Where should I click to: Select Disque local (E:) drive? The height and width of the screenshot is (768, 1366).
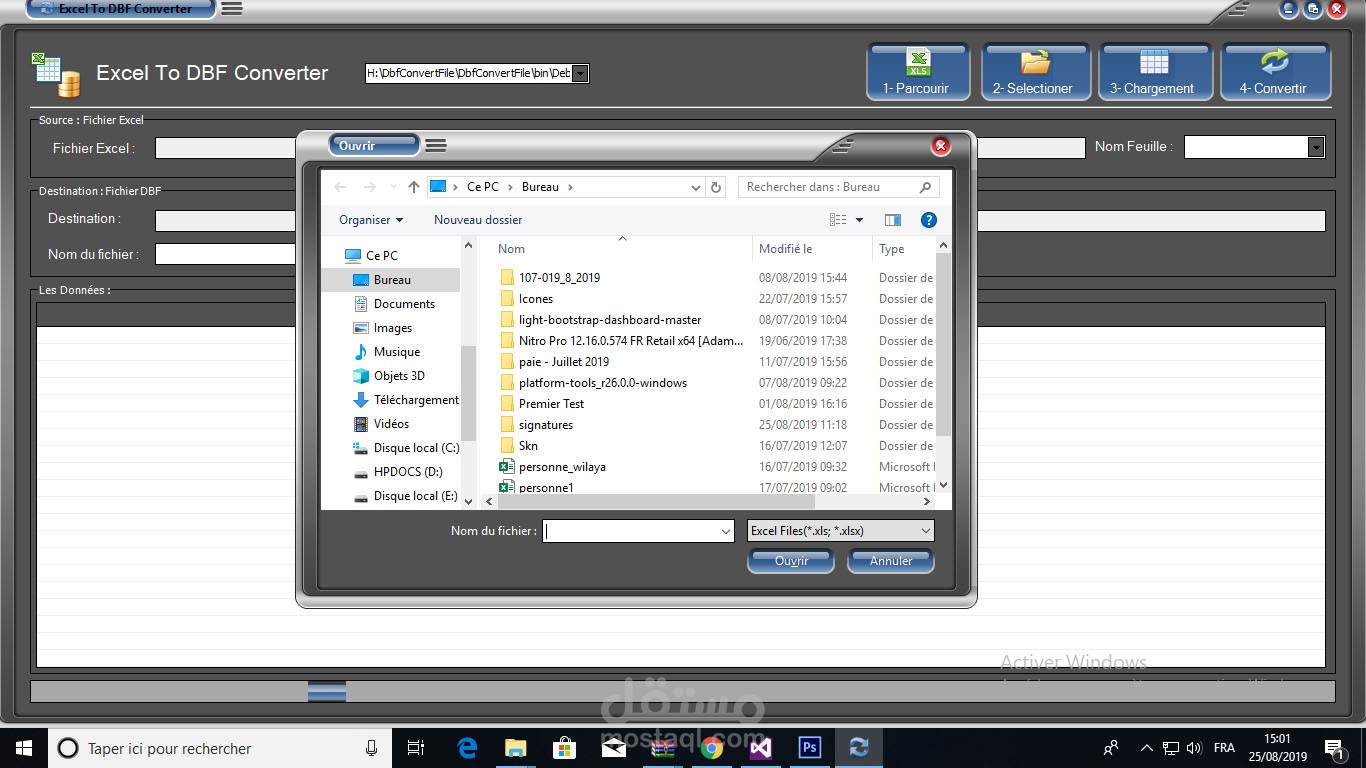click(405, 496)
